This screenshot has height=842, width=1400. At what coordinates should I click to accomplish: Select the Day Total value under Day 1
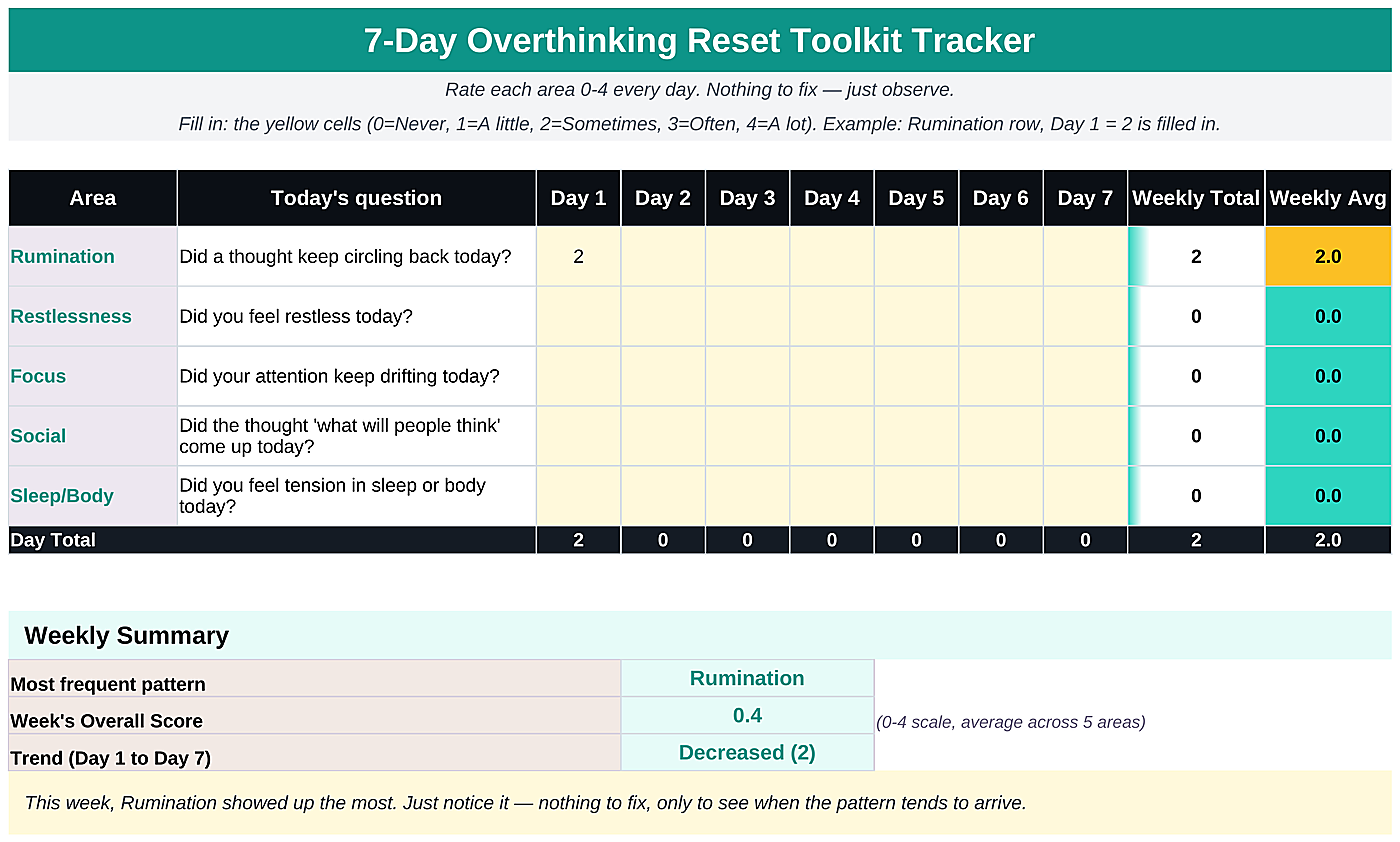coord(579,540)
